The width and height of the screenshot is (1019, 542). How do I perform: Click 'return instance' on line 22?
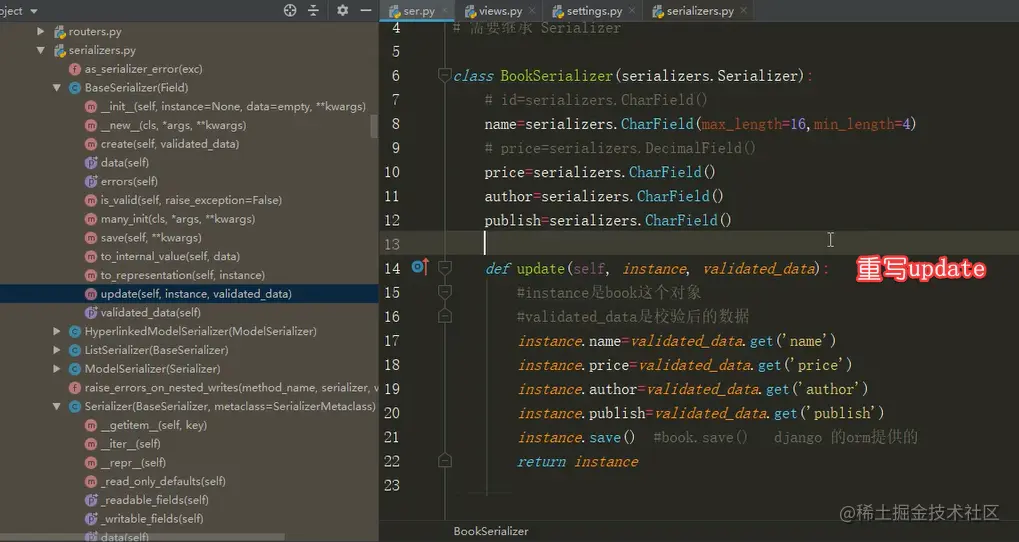tap(577, 461)
